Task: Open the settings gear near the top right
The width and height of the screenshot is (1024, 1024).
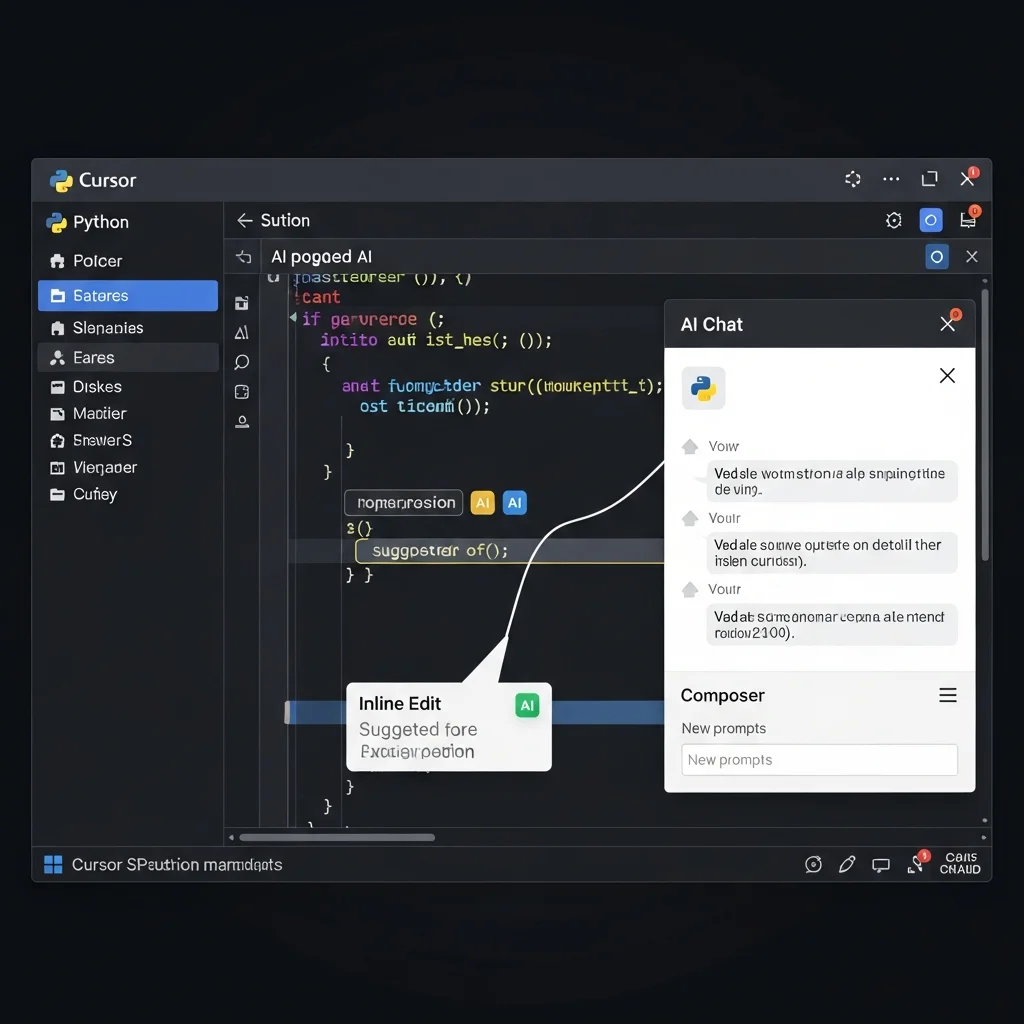Action: [893, 220]
